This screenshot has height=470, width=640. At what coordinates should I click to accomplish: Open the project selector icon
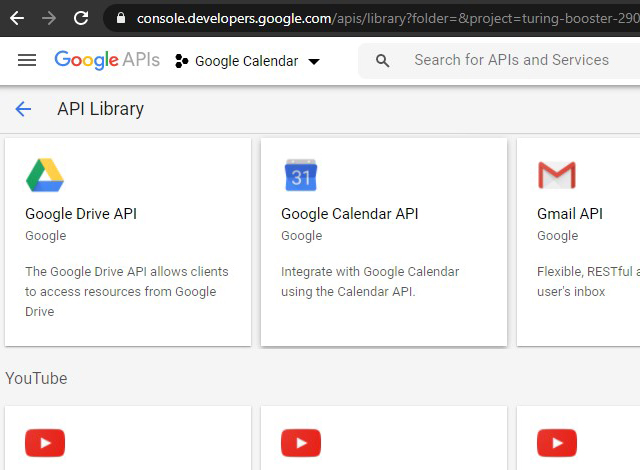tap(182, 61)
